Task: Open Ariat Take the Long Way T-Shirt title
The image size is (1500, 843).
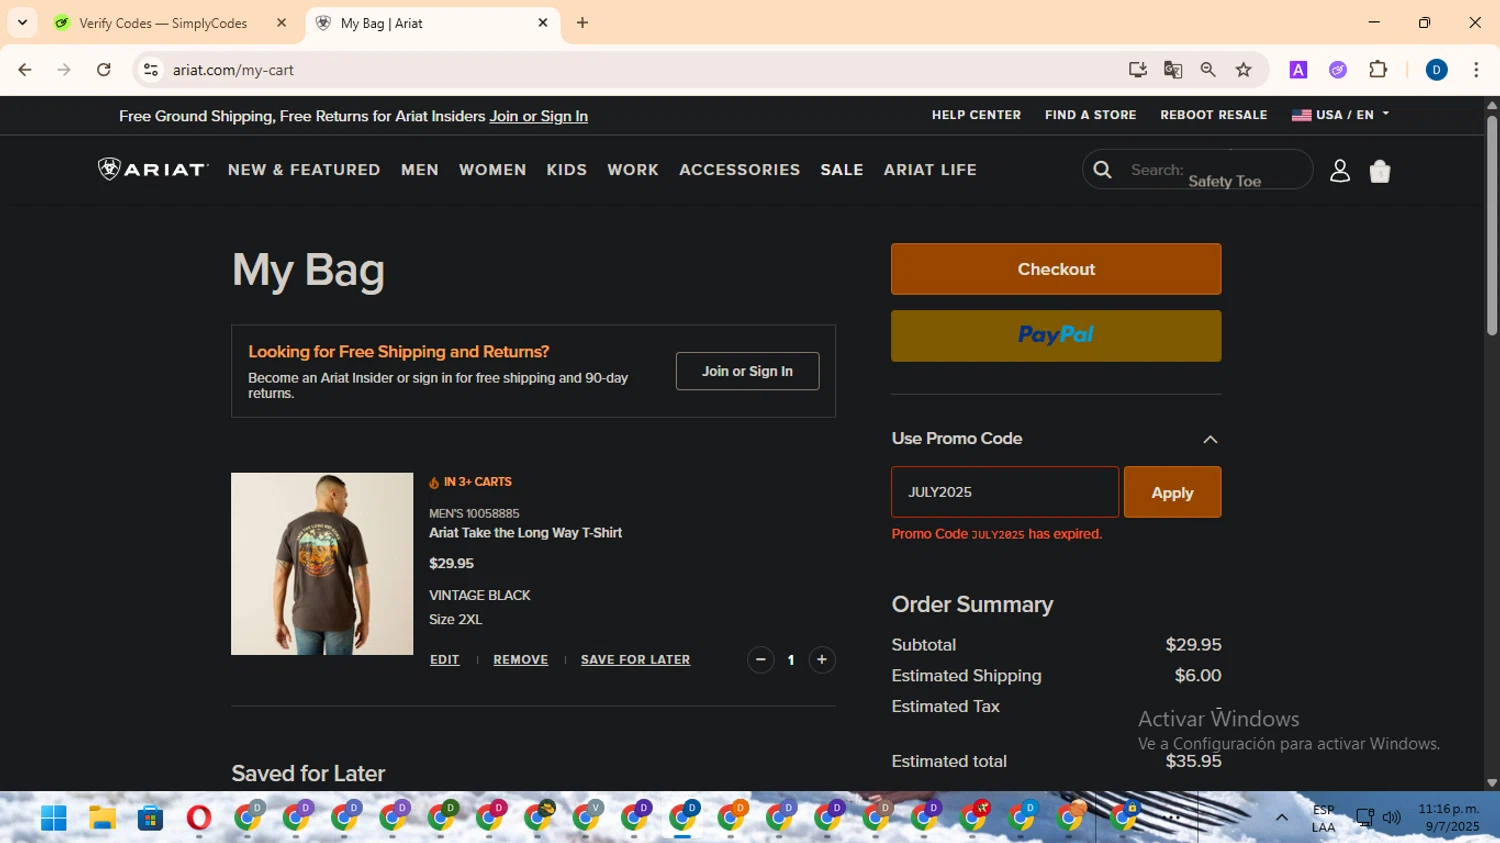Action: click(525, 533)
